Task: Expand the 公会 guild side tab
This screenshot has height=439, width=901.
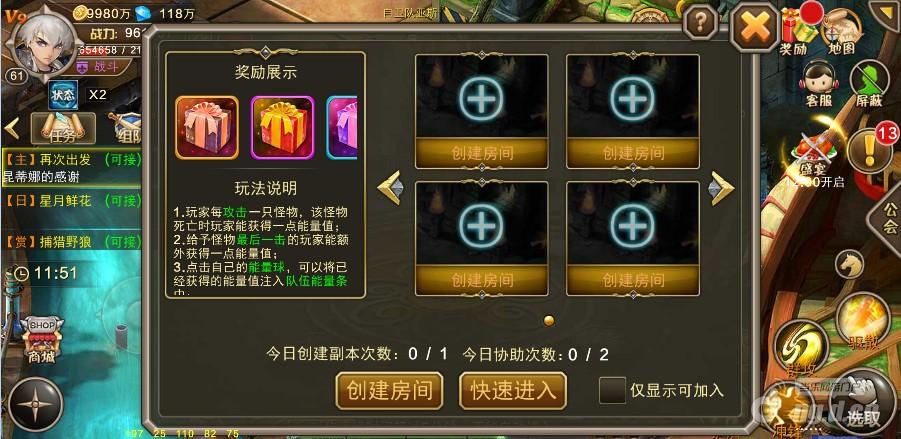Action: [x=887, y=218]
